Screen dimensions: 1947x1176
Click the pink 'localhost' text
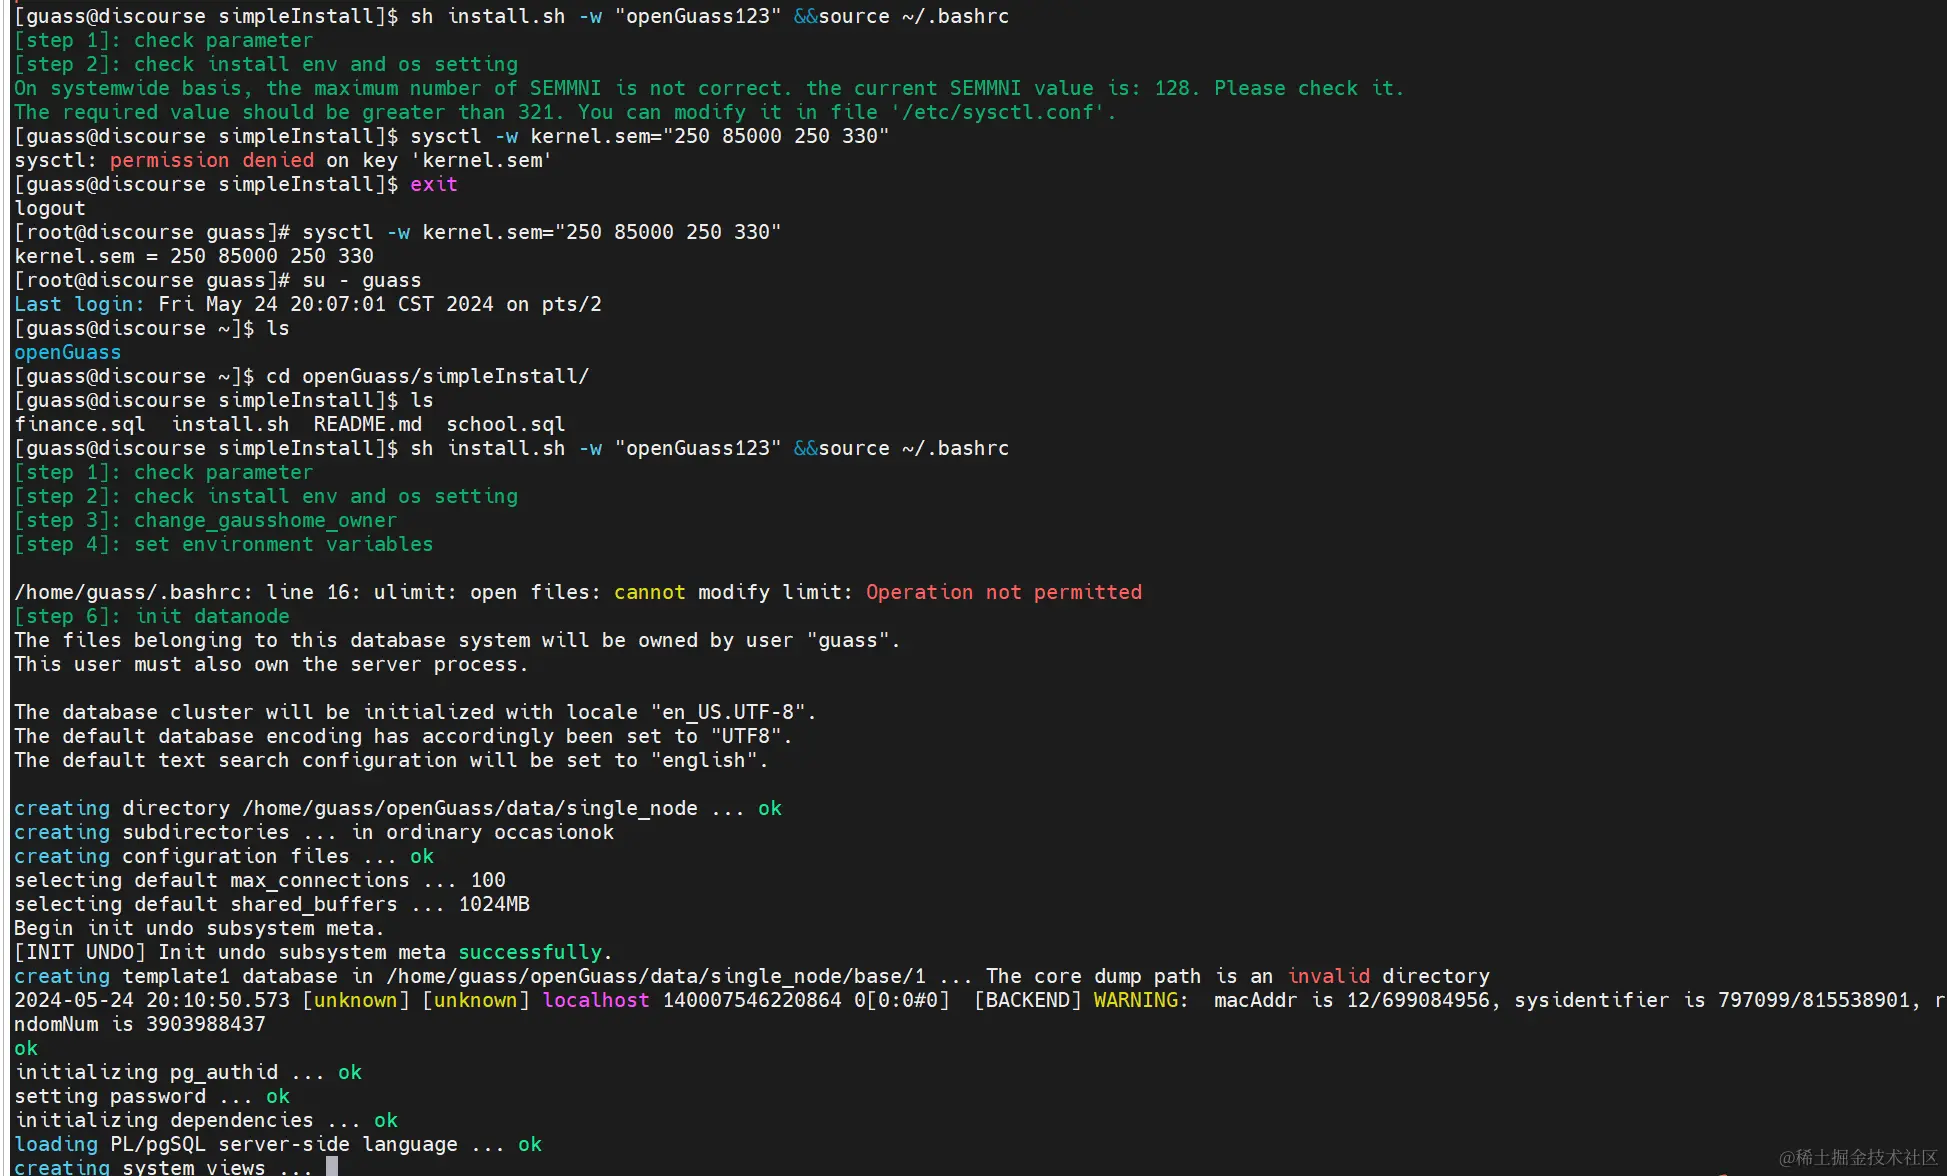click(x=595, y=1000)
